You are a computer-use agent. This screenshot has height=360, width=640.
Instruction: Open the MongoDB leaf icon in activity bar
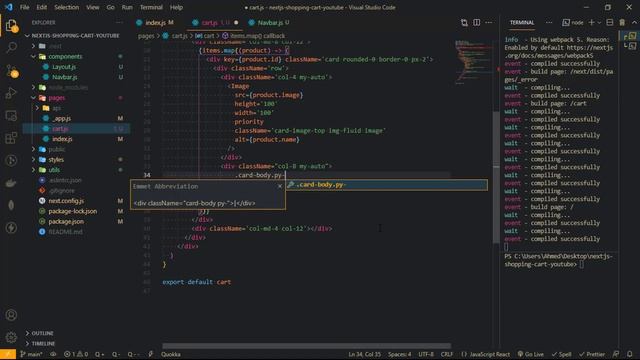11,205
